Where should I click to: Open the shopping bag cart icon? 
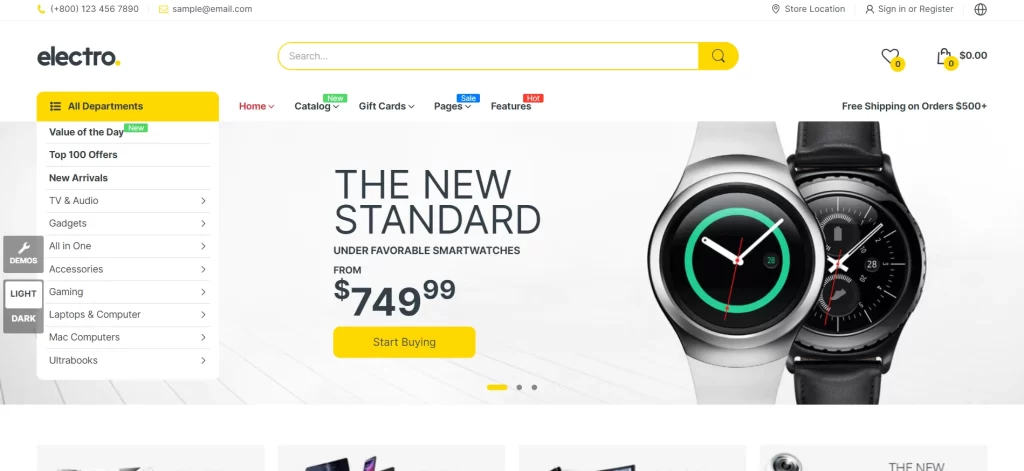943,56
